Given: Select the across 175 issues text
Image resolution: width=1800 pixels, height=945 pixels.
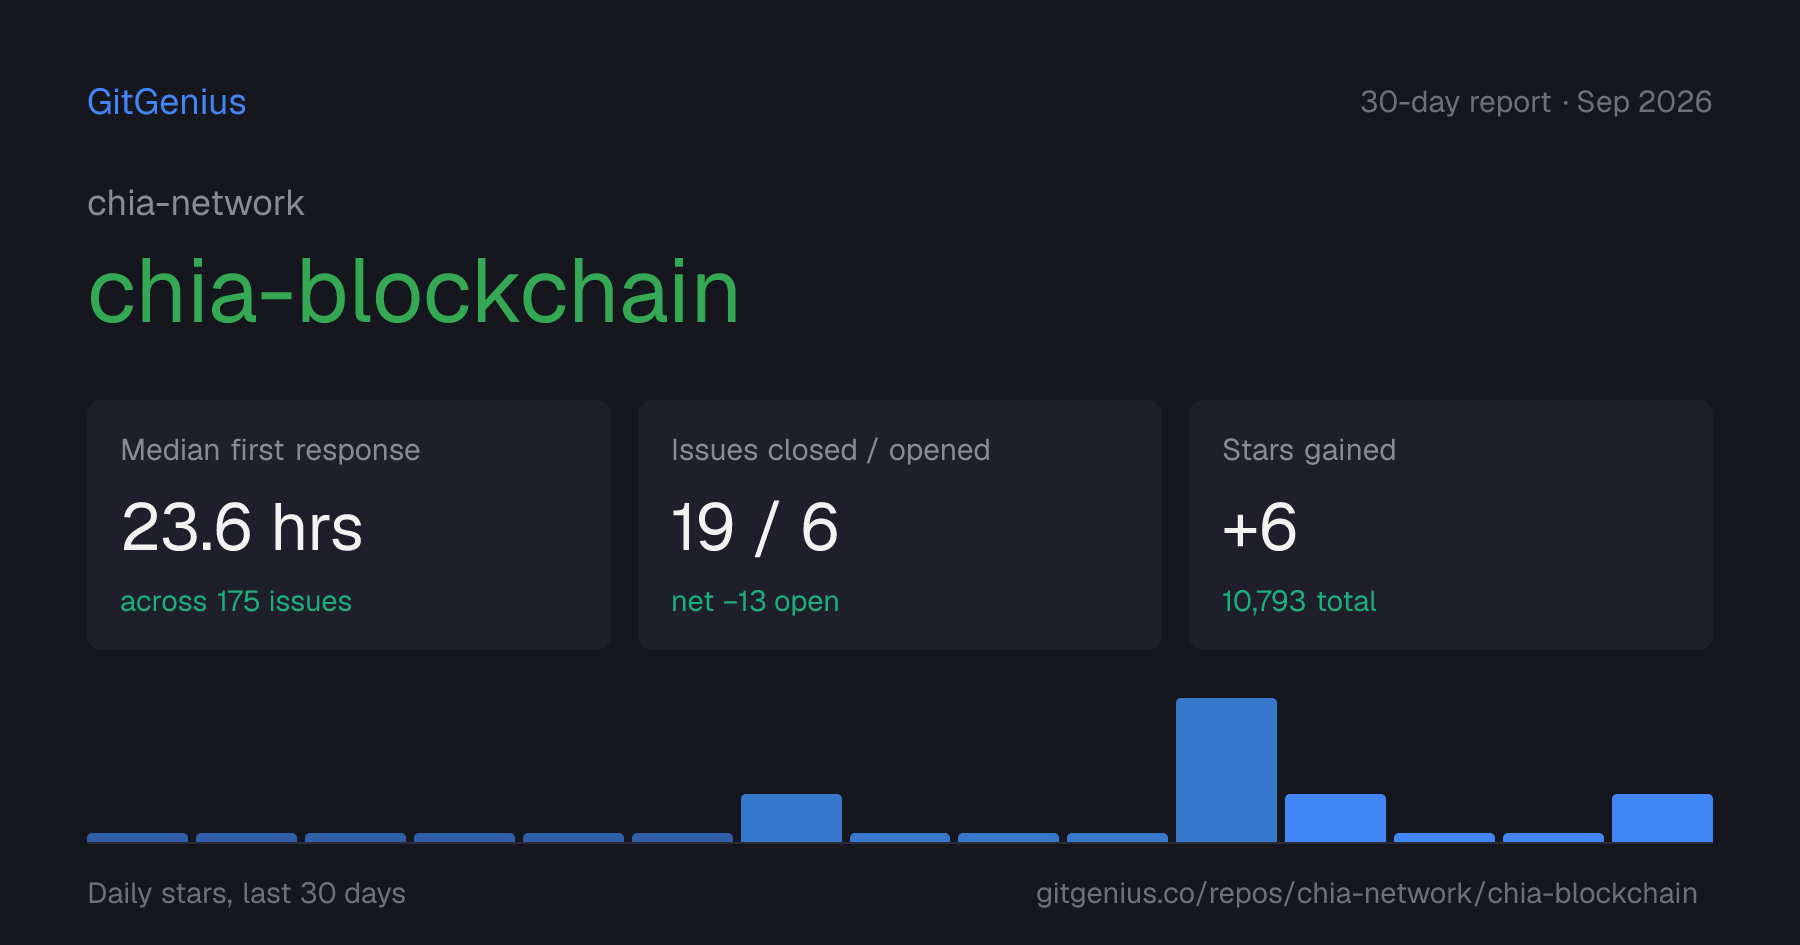Looking at the screenshot, I should (236, 601).
